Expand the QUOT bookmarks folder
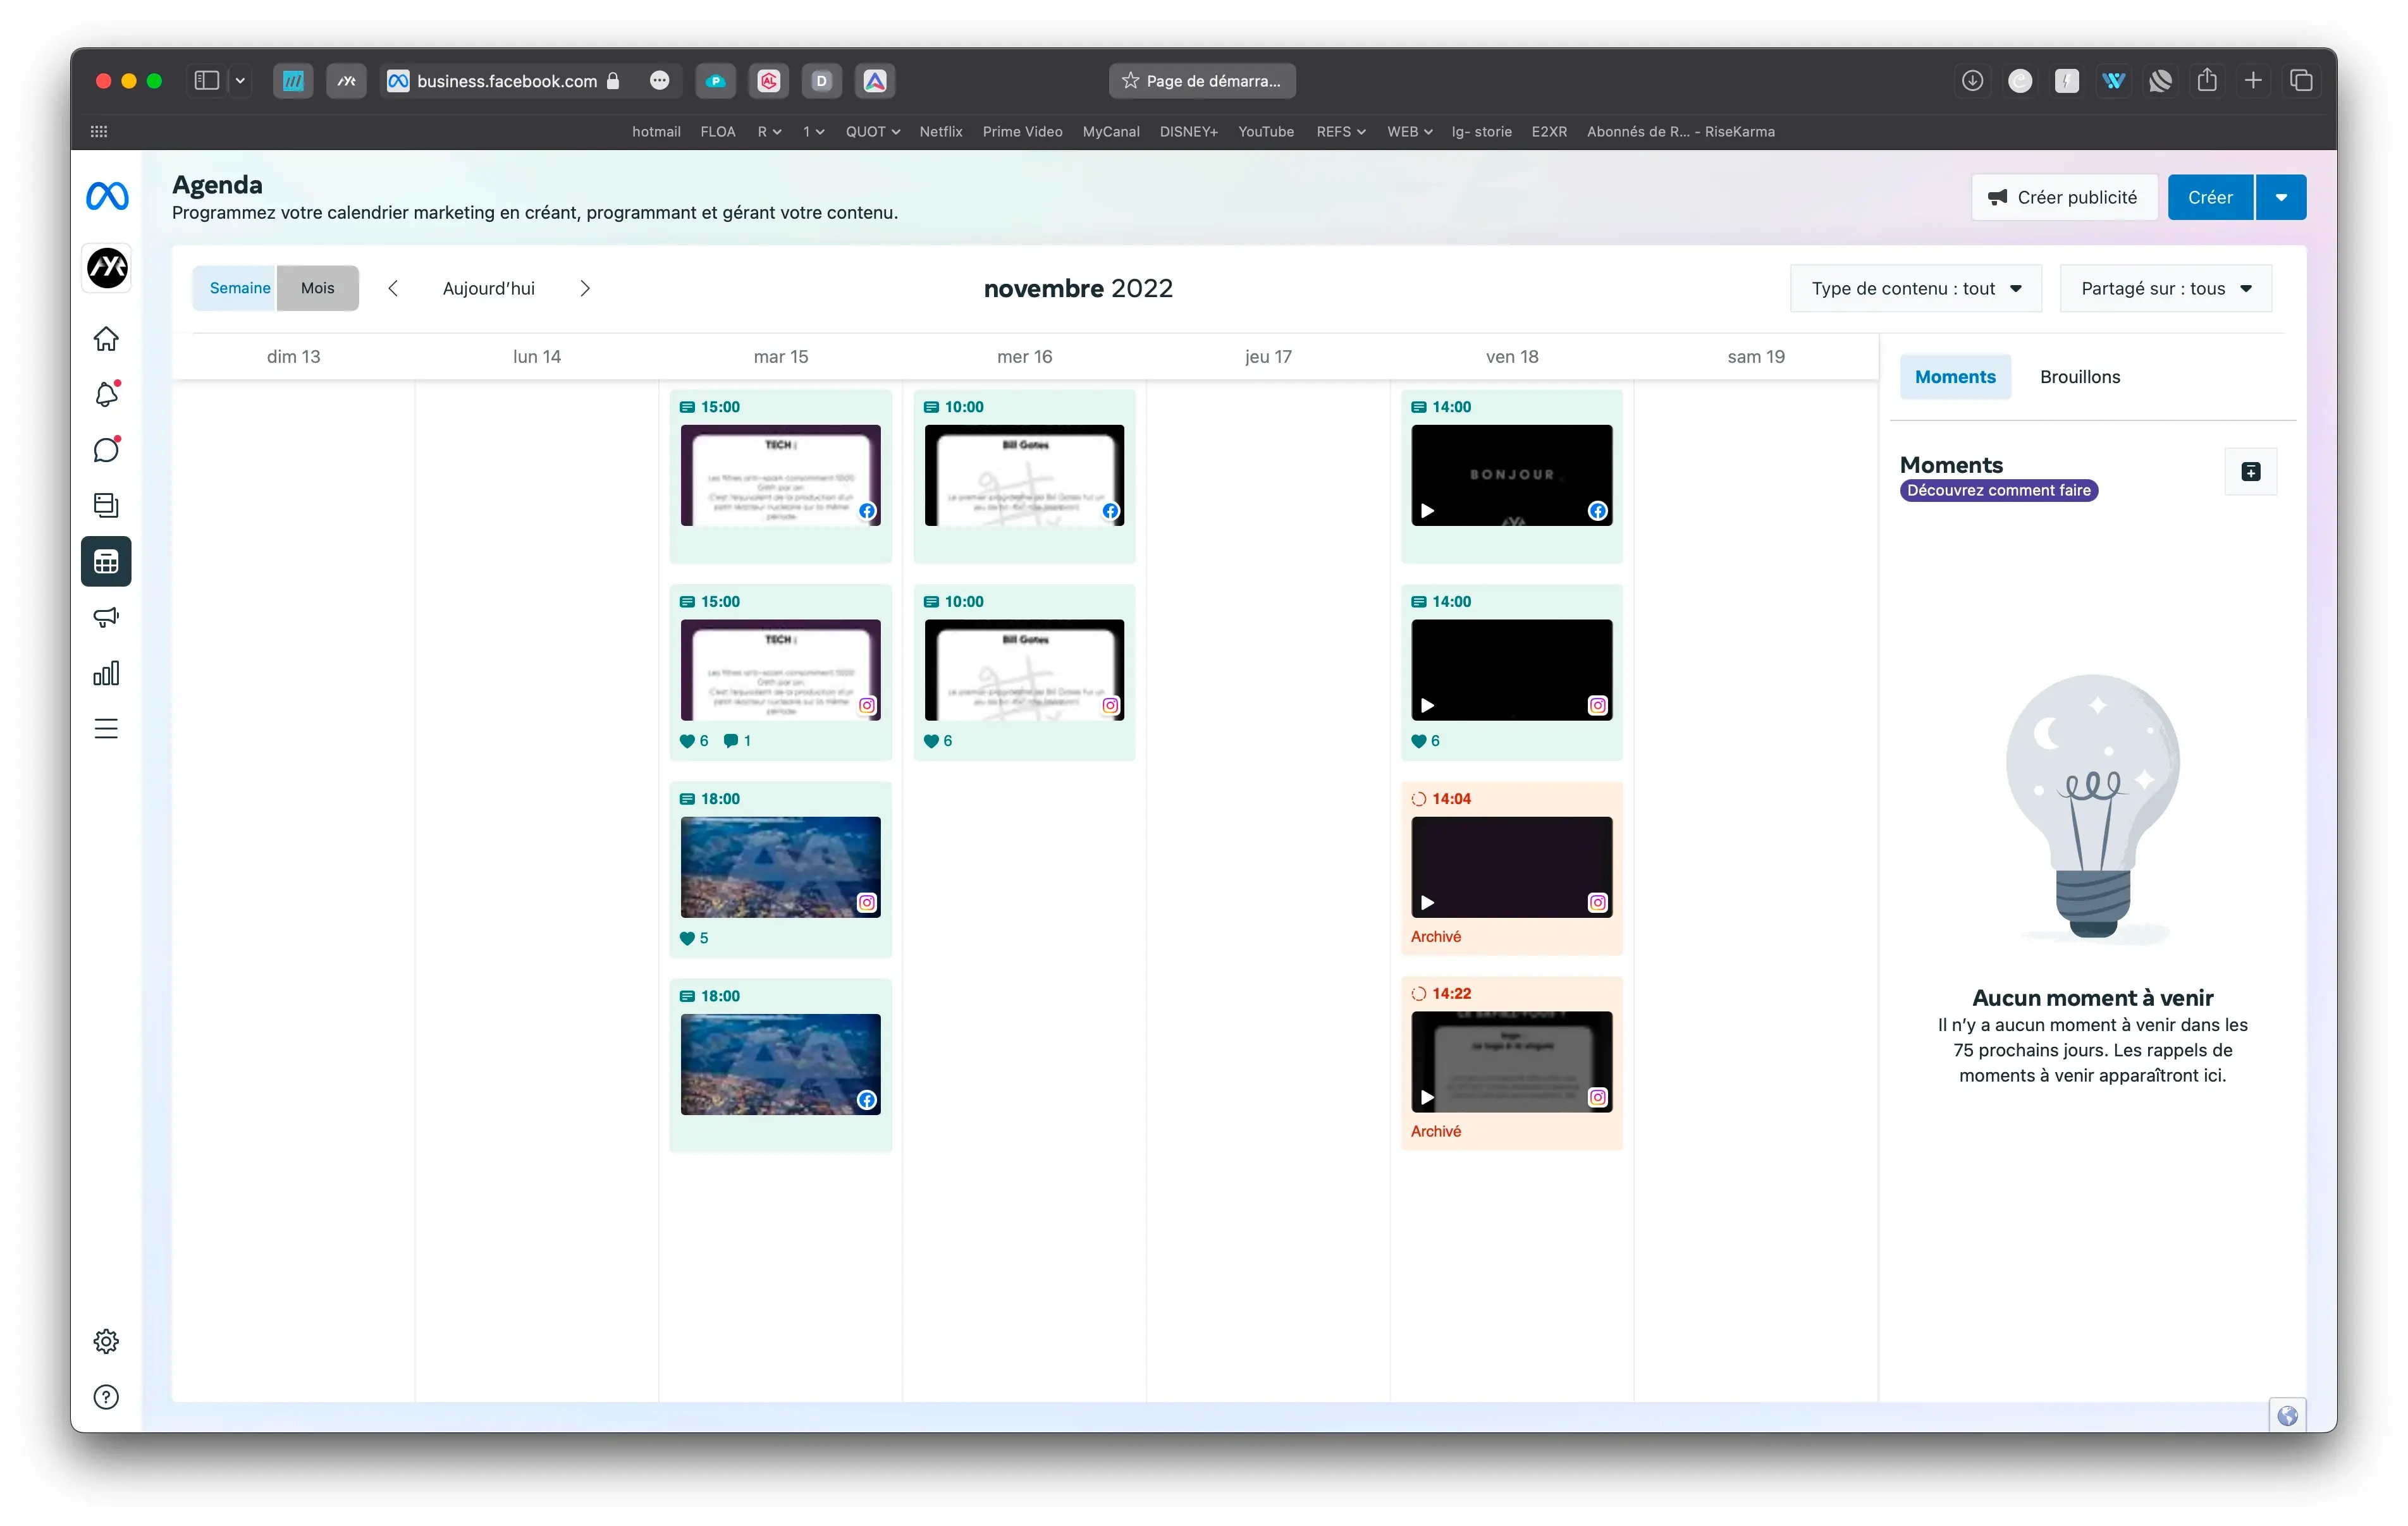The image size is (2408, 1526). pos(872,131)
